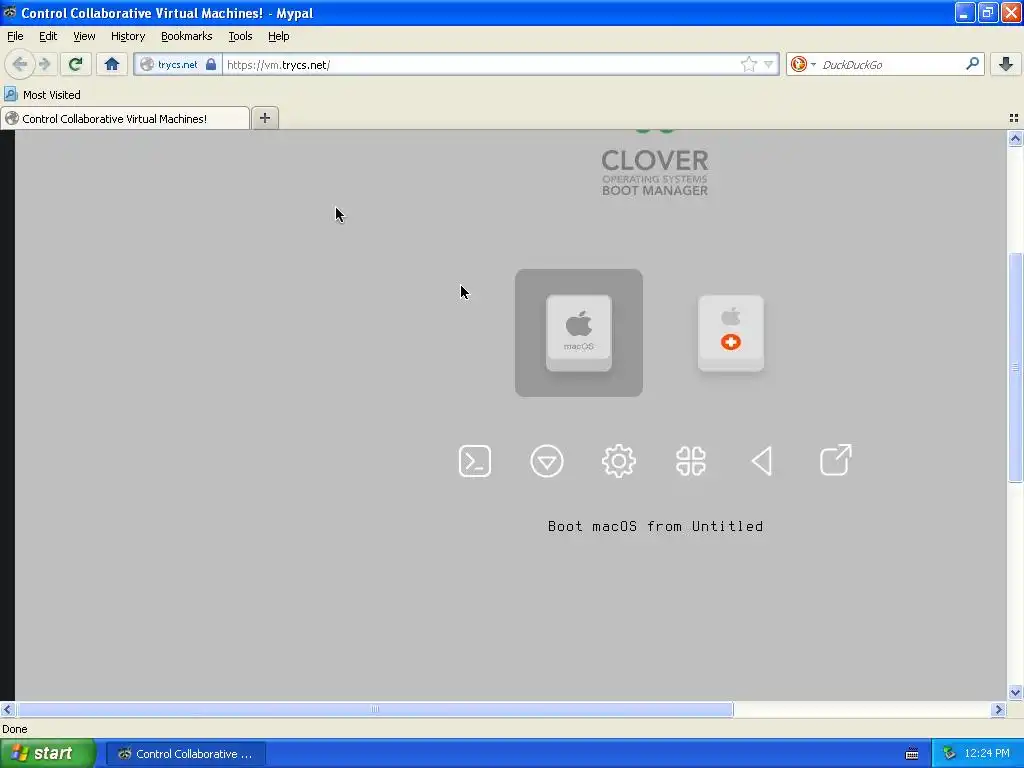Open the Downloads arrow button
1024x768 pixels.
pos(1006,64)
